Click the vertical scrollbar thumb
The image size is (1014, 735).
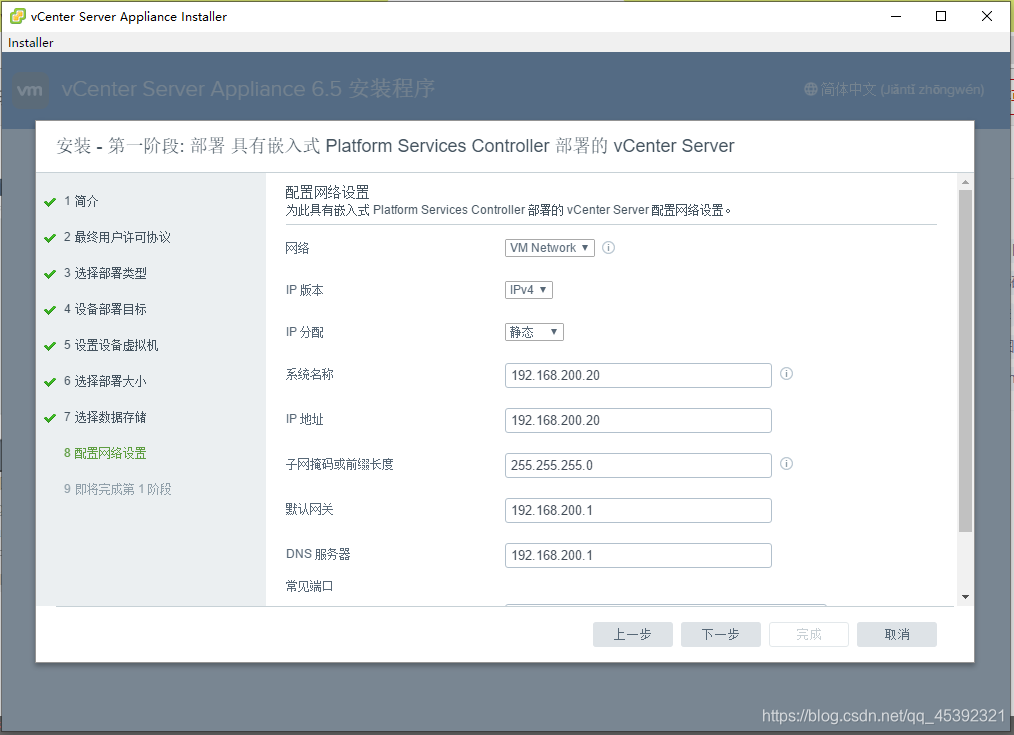click(x=965, y=361)
